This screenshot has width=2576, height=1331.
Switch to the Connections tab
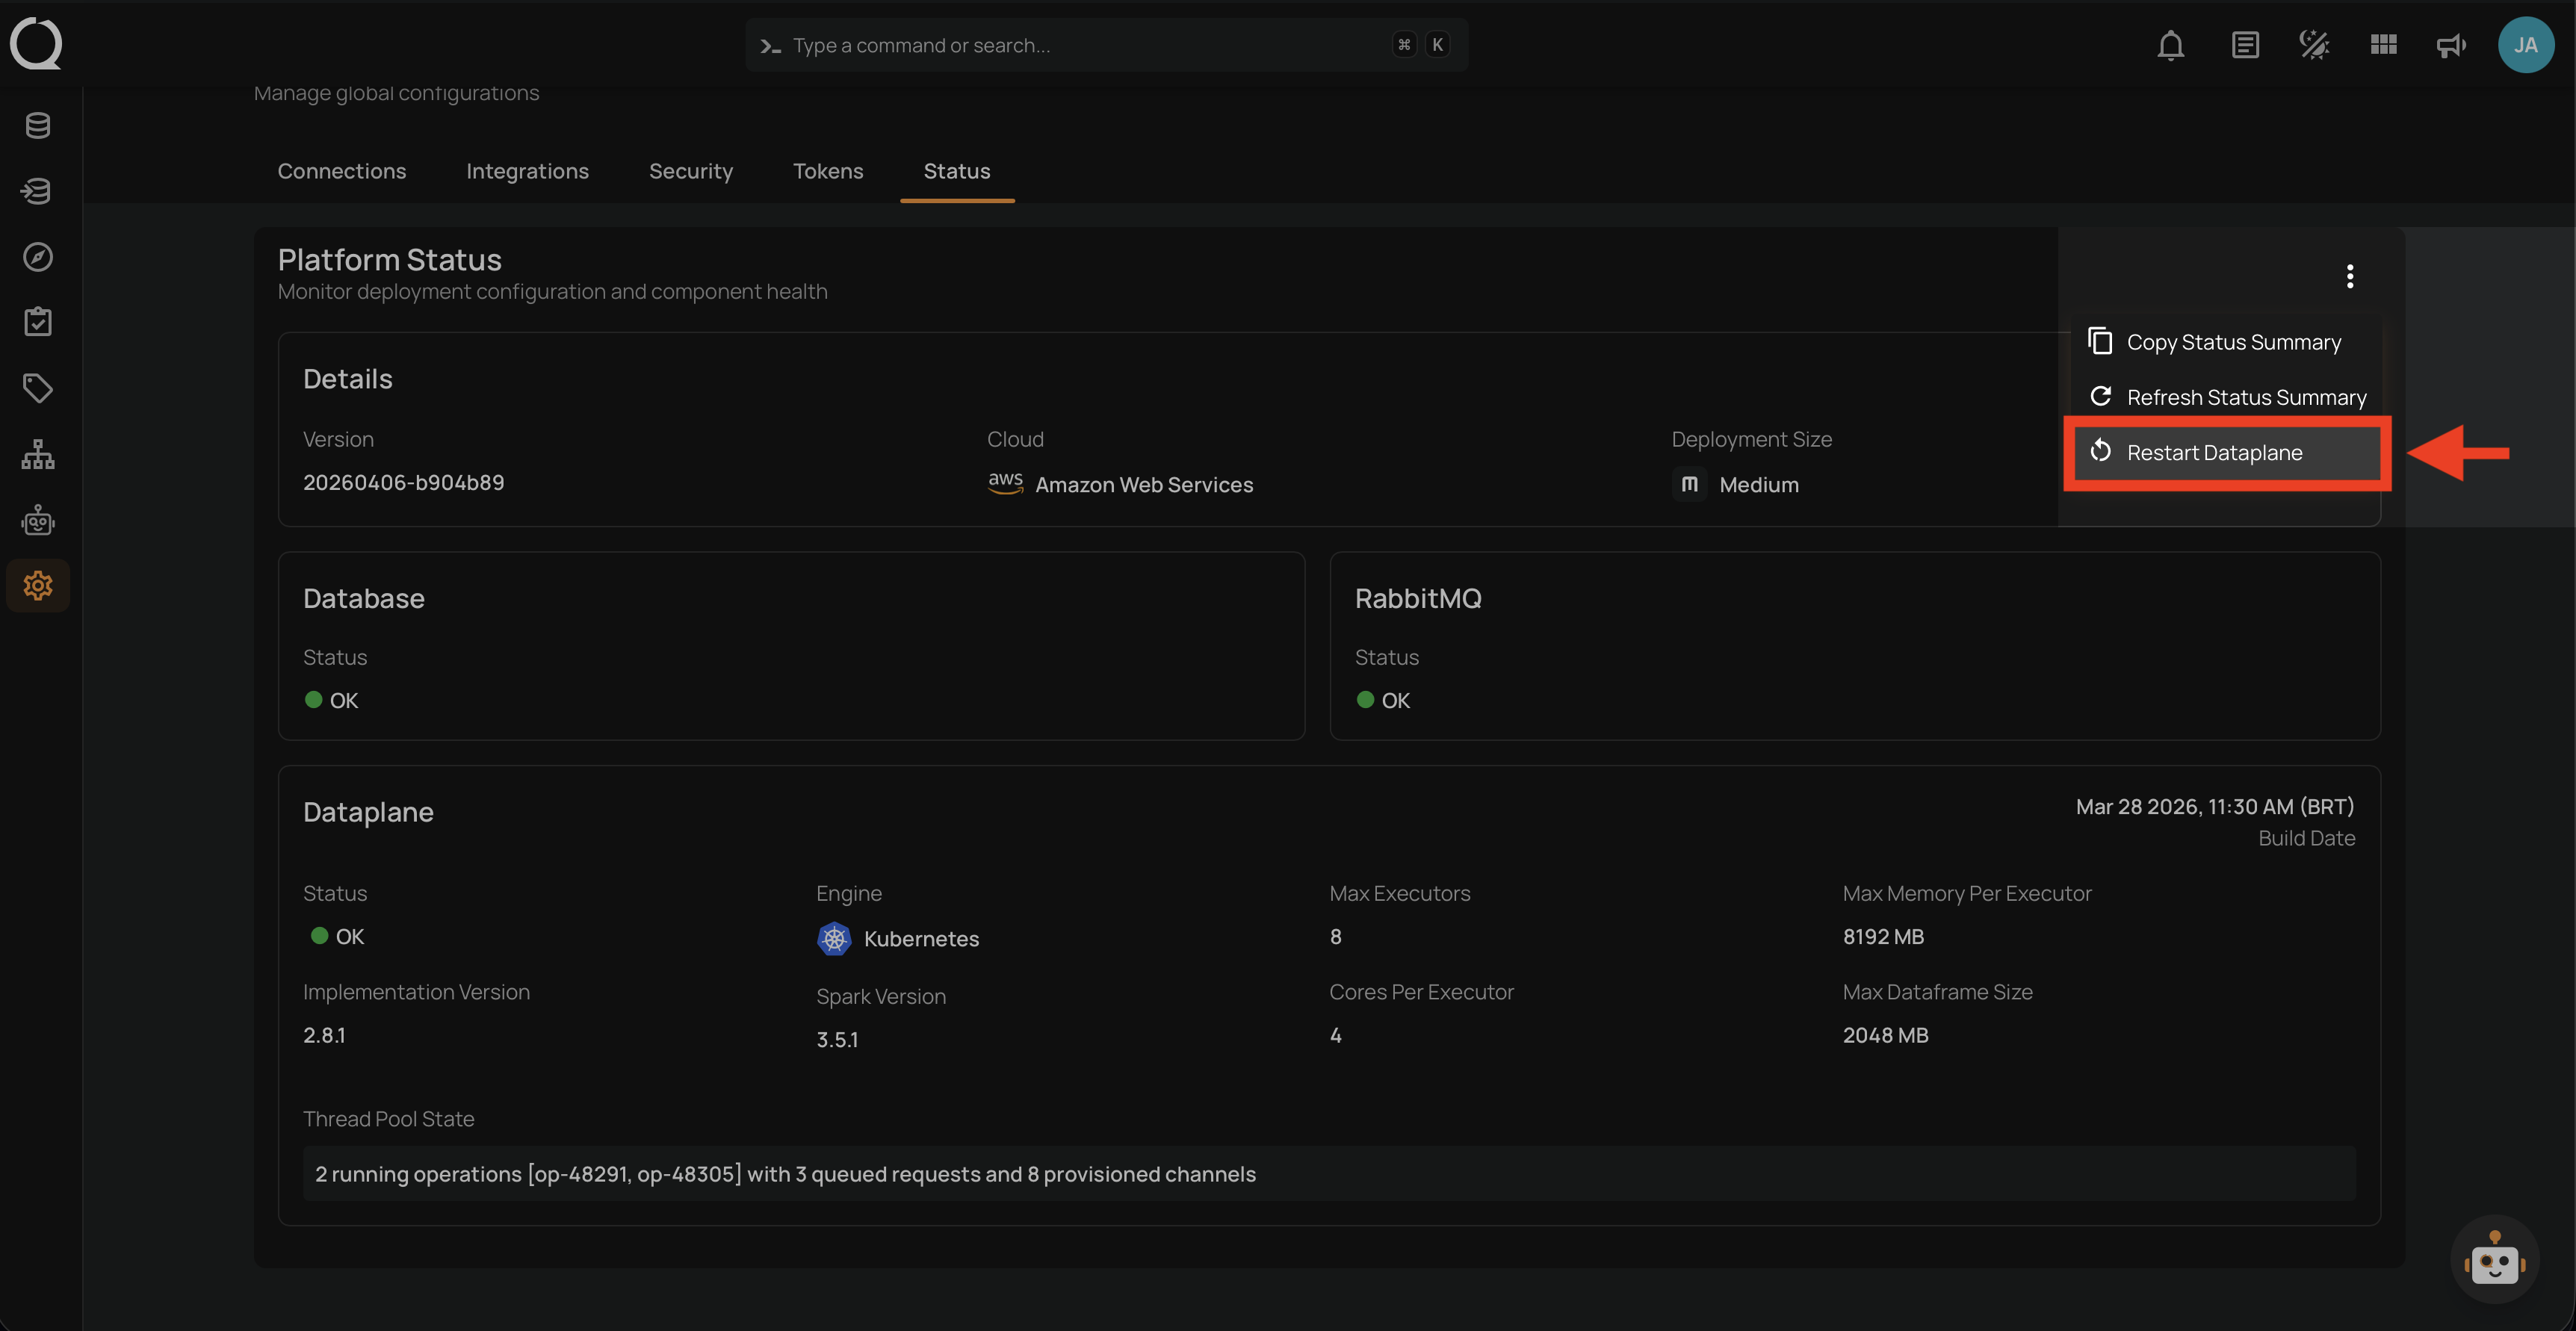click(342, 171)
